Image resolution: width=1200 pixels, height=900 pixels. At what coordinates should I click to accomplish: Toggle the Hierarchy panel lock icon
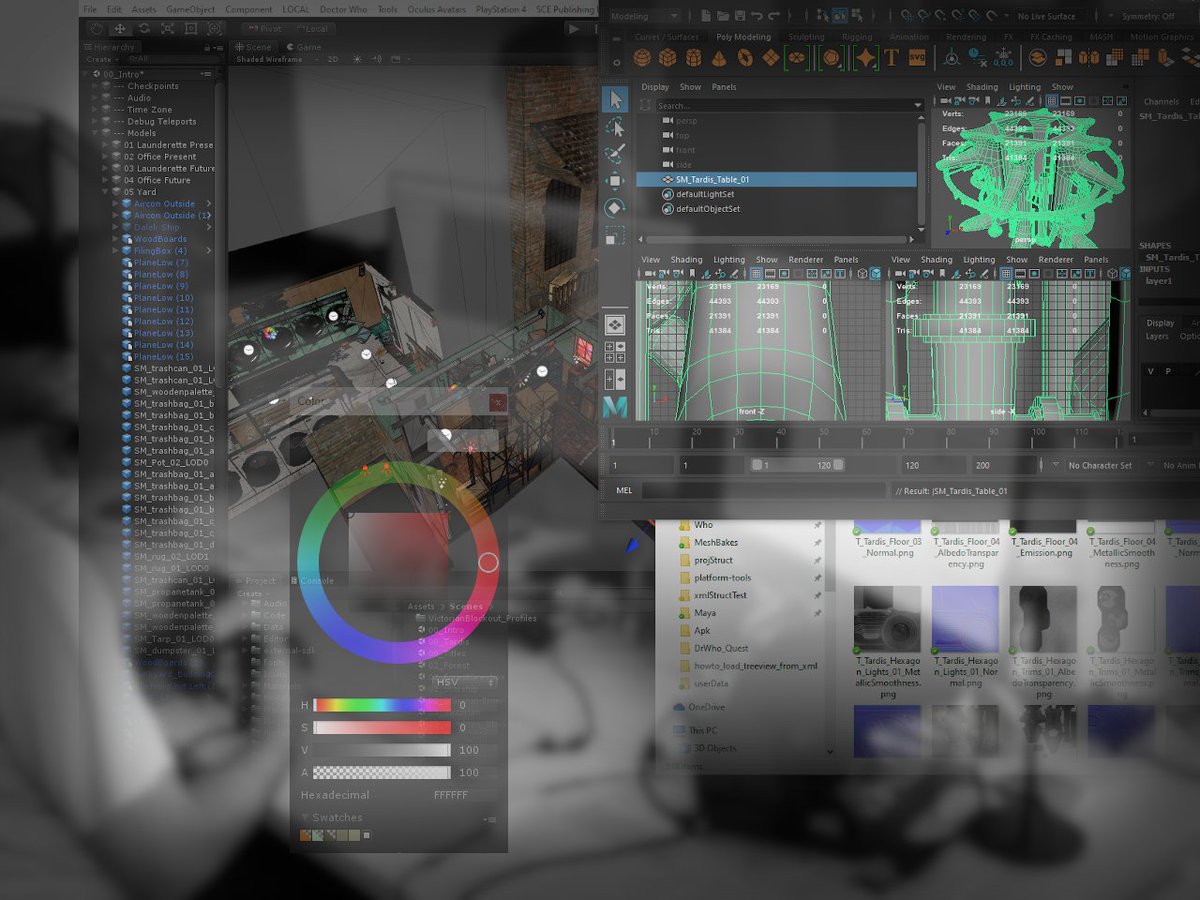(x=207, y=48)
